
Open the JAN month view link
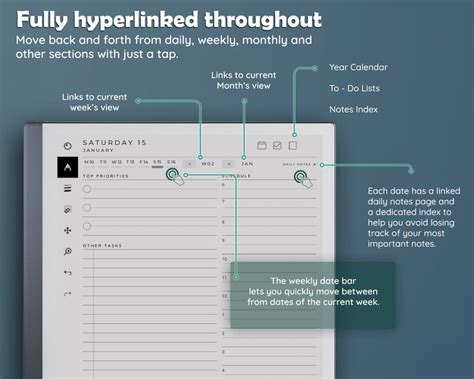click(x=247, y=164)
